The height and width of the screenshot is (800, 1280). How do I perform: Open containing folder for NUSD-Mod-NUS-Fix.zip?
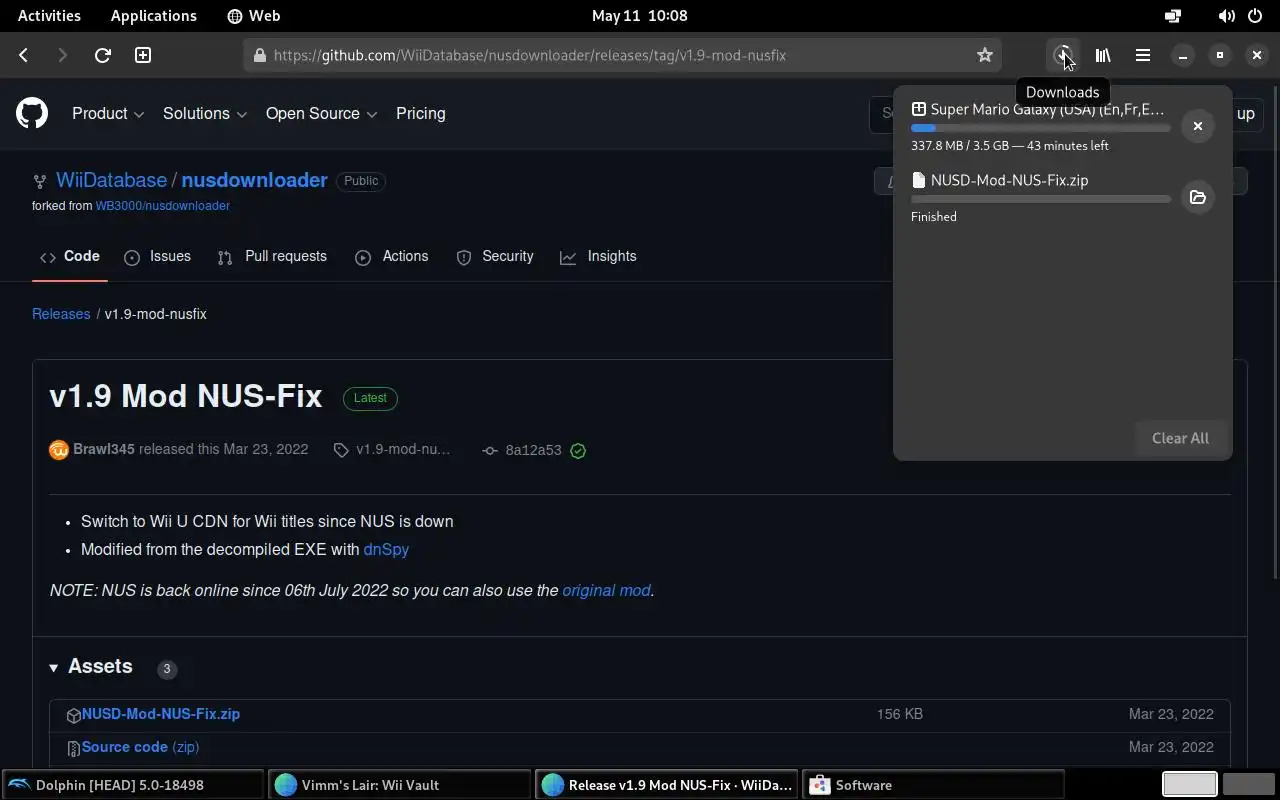click(1197, 197)
